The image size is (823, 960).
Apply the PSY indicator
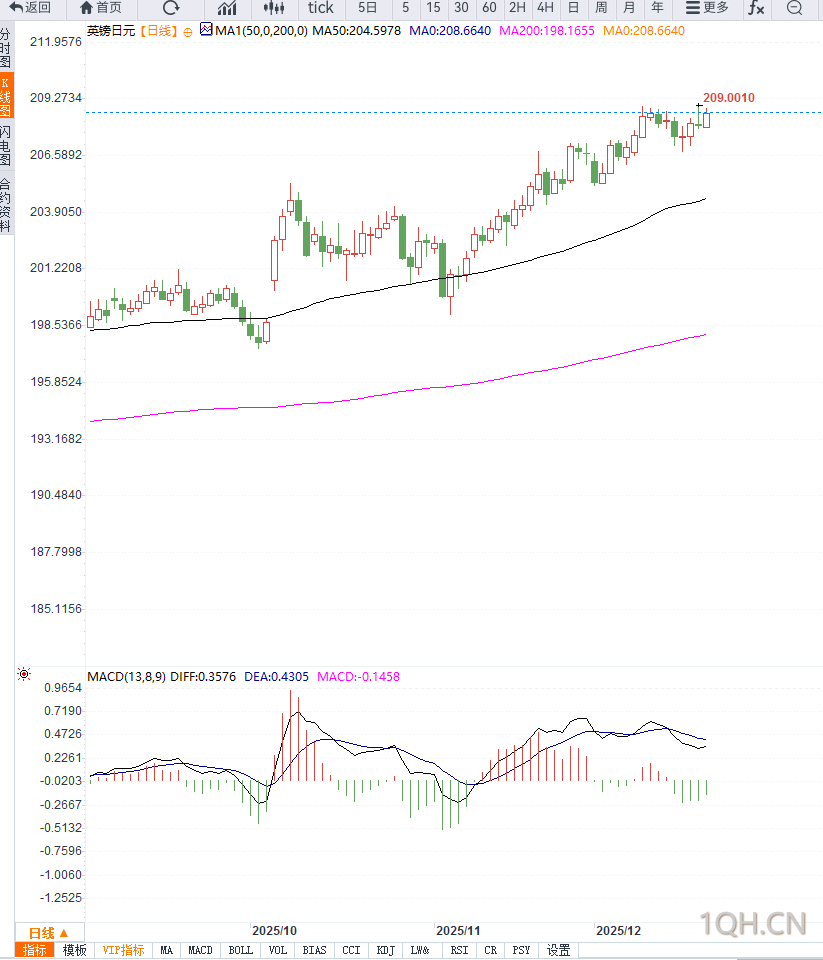click(x=521, y=950)
